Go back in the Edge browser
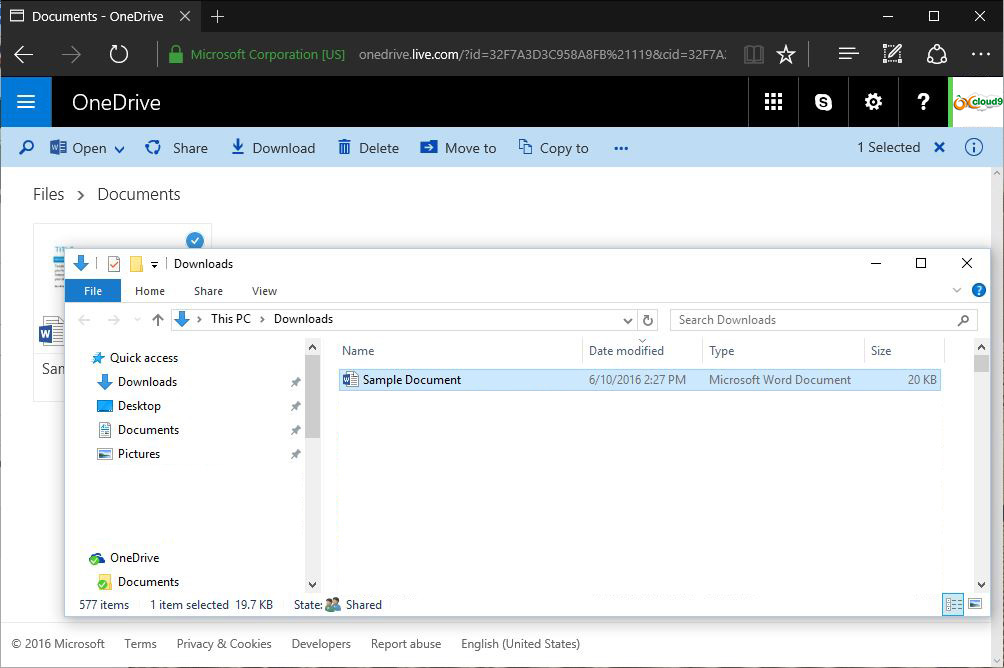 24,54
